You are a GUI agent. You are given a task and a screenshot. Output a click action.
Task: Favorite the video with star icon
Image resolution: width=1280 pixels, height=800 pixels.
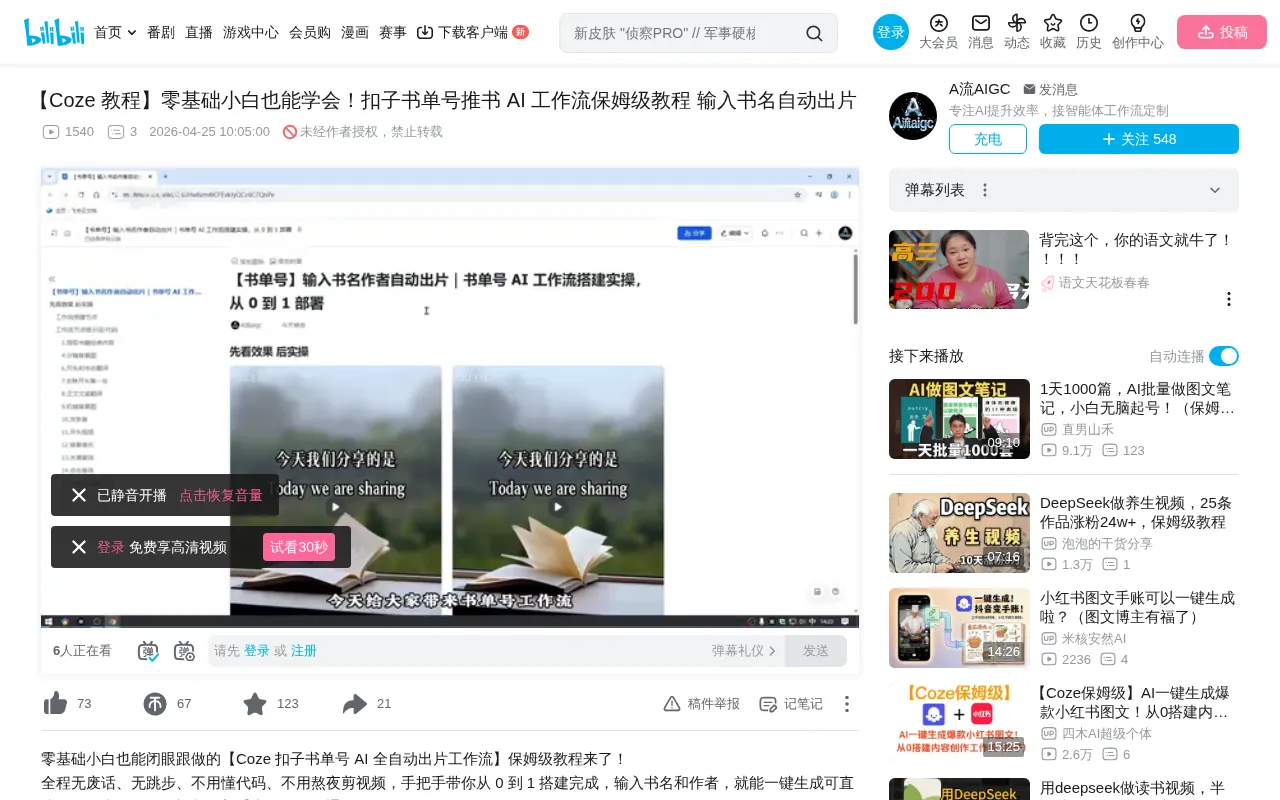(255, 704)
